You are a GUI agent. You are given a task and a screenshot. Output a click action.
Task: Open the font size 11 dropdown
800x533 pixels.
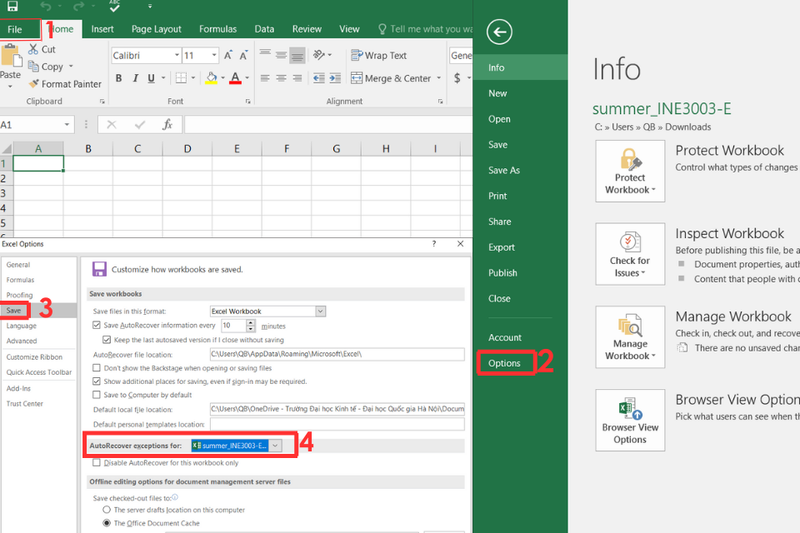tap(214, 55)
